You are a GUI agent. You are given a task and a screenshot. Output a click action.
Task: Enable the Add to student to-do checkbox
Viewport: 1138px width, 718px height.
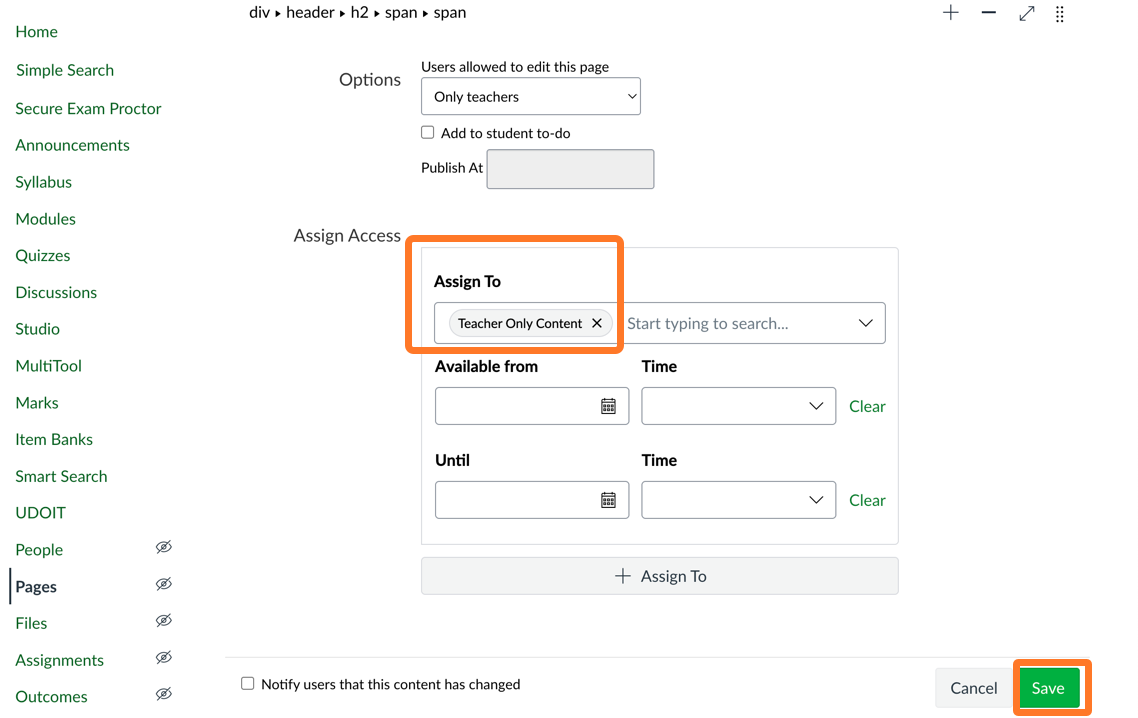(427, 132)
